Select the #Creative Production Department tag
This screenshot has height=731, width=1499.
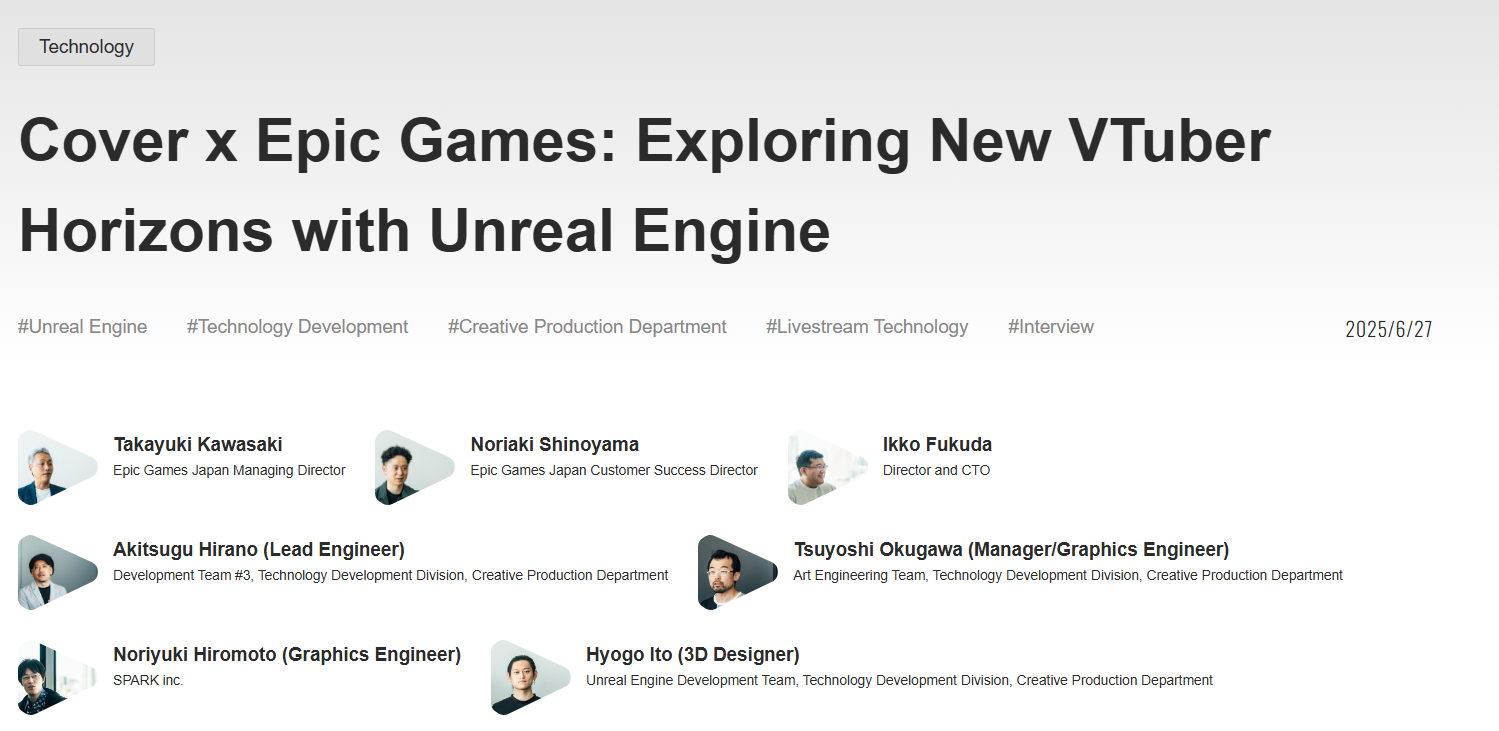tap(587, 327)
